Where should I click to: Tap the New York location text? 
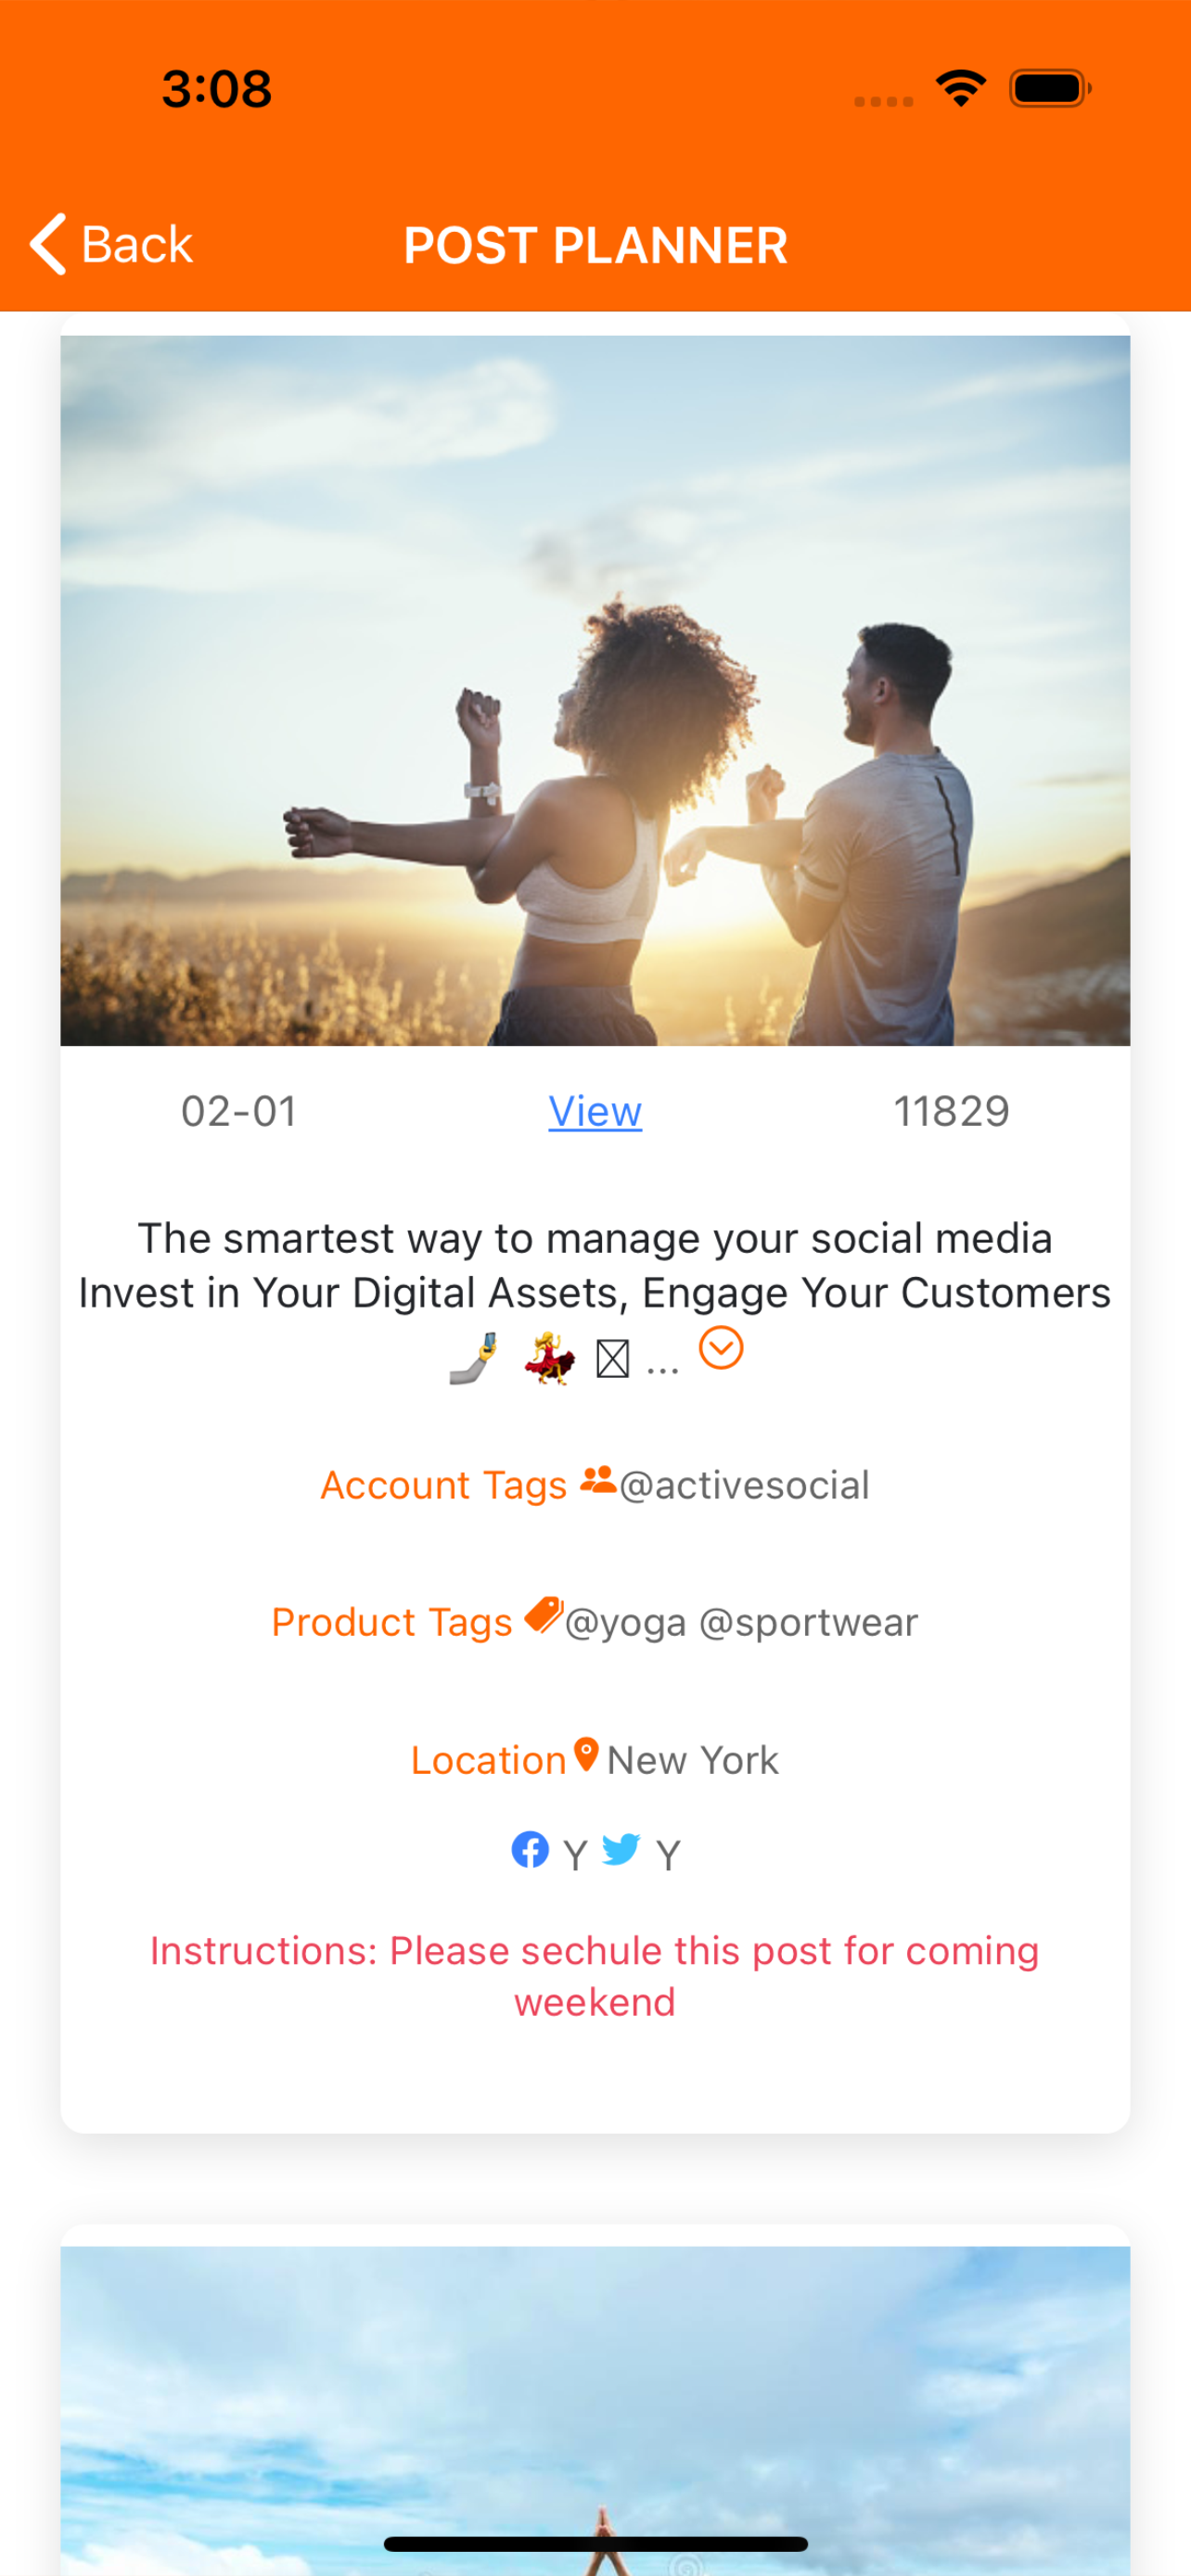pyautogui.click(x=693, y=1761)
